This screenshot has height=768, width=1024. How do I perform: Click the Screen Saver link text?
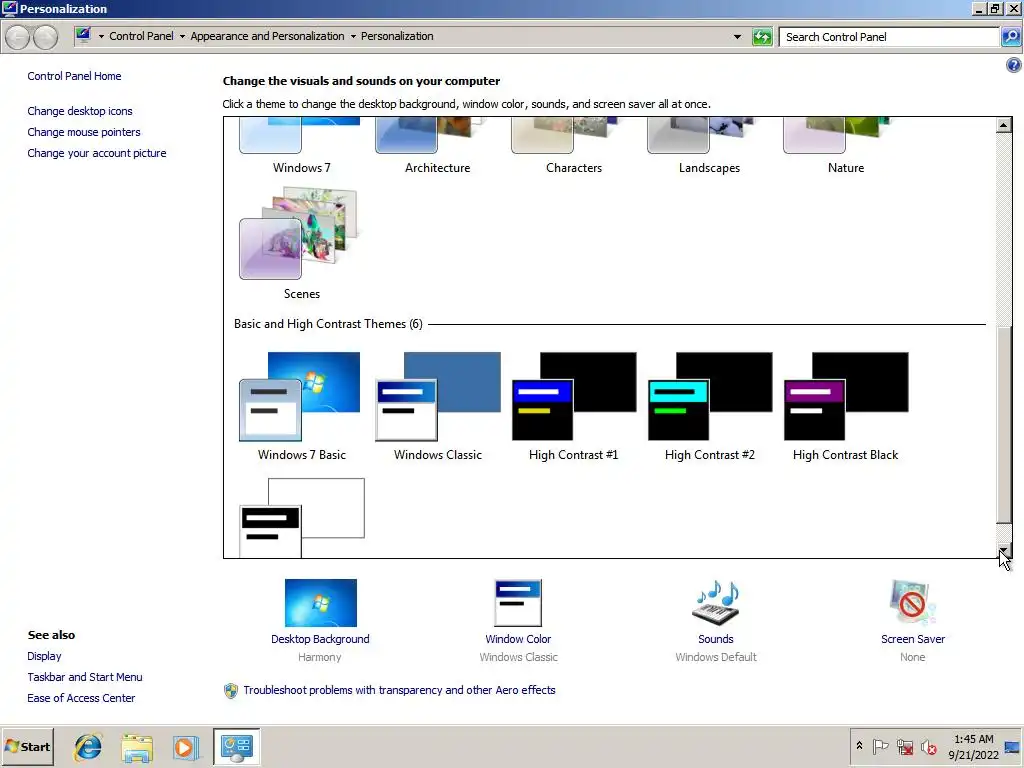(x=912, y=639)
